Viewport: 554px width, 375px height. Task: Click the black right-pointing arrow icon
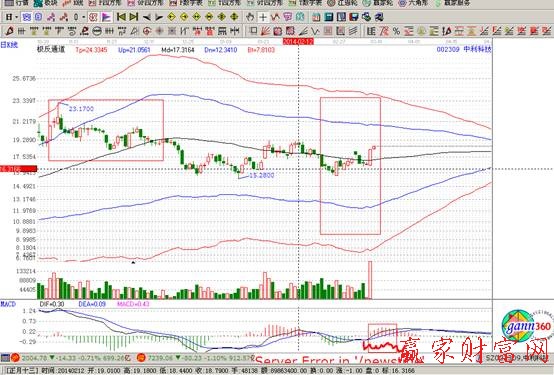tap(159, 17)
